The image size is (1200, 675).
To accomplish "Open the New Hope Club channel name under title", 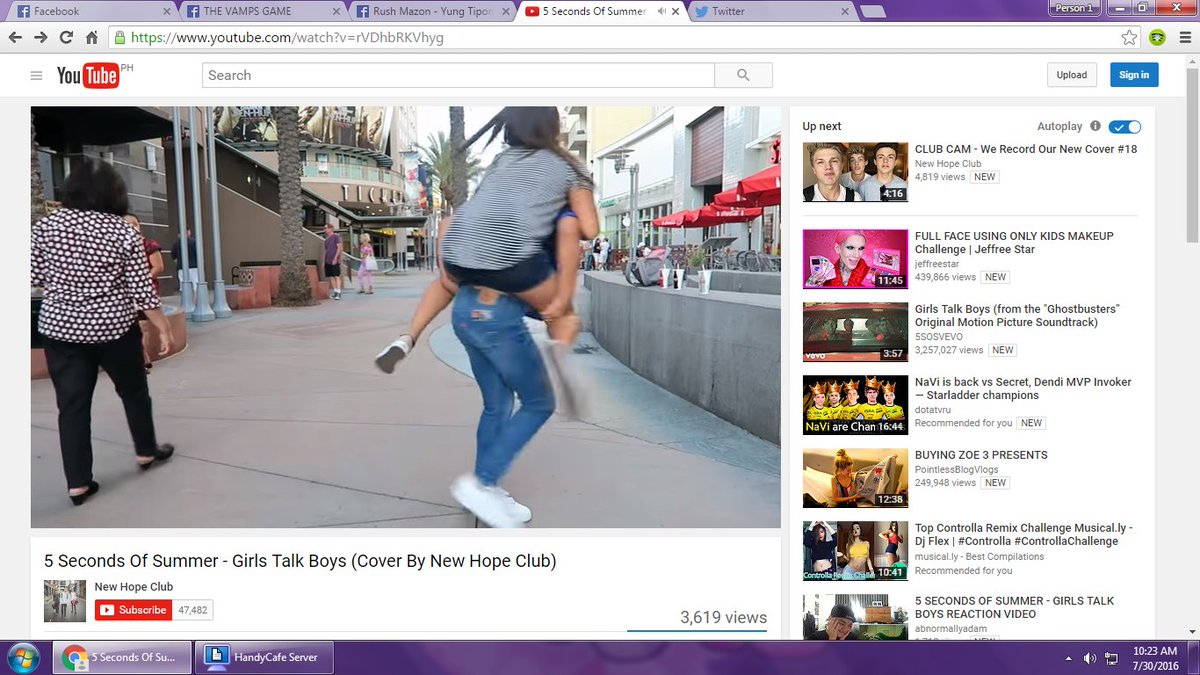I will click(134, 587).
